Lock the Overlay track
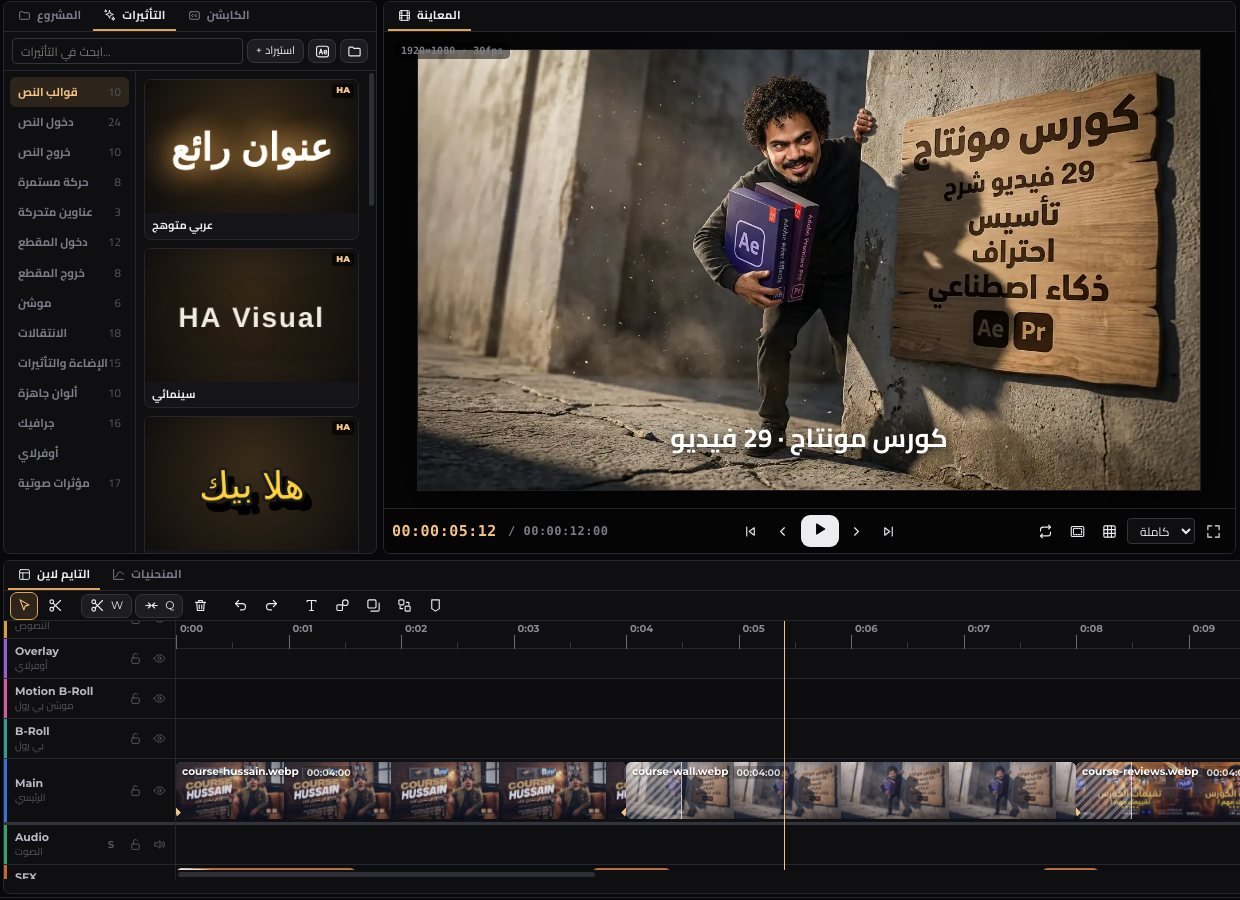The height and width of the screenshot is (900, 1240). [135, 659]
